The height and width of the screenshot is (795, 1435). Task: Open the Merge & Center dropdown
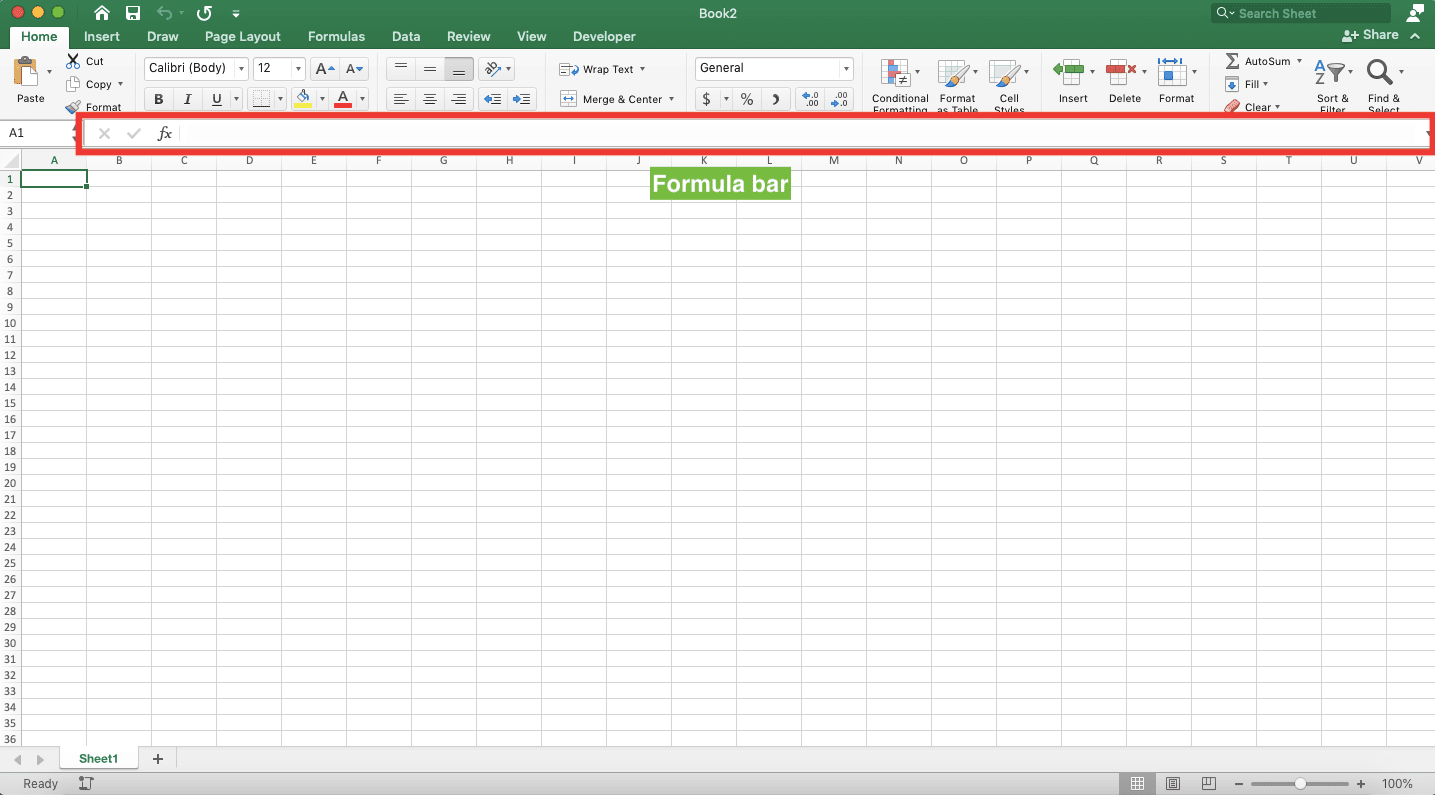[671, 99]
